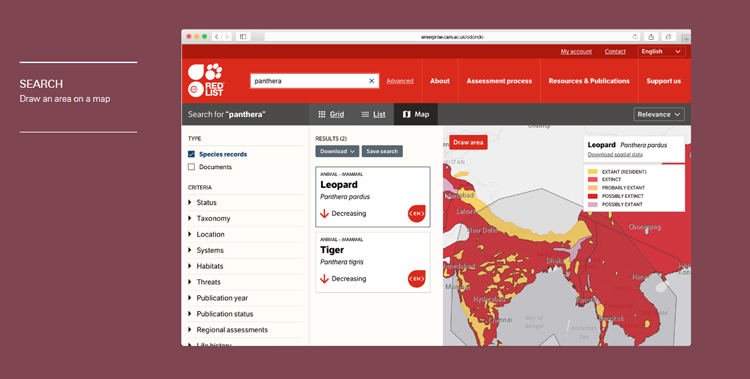Switch to the Grid view tab
750x379 pixels.
pos(331,114)
